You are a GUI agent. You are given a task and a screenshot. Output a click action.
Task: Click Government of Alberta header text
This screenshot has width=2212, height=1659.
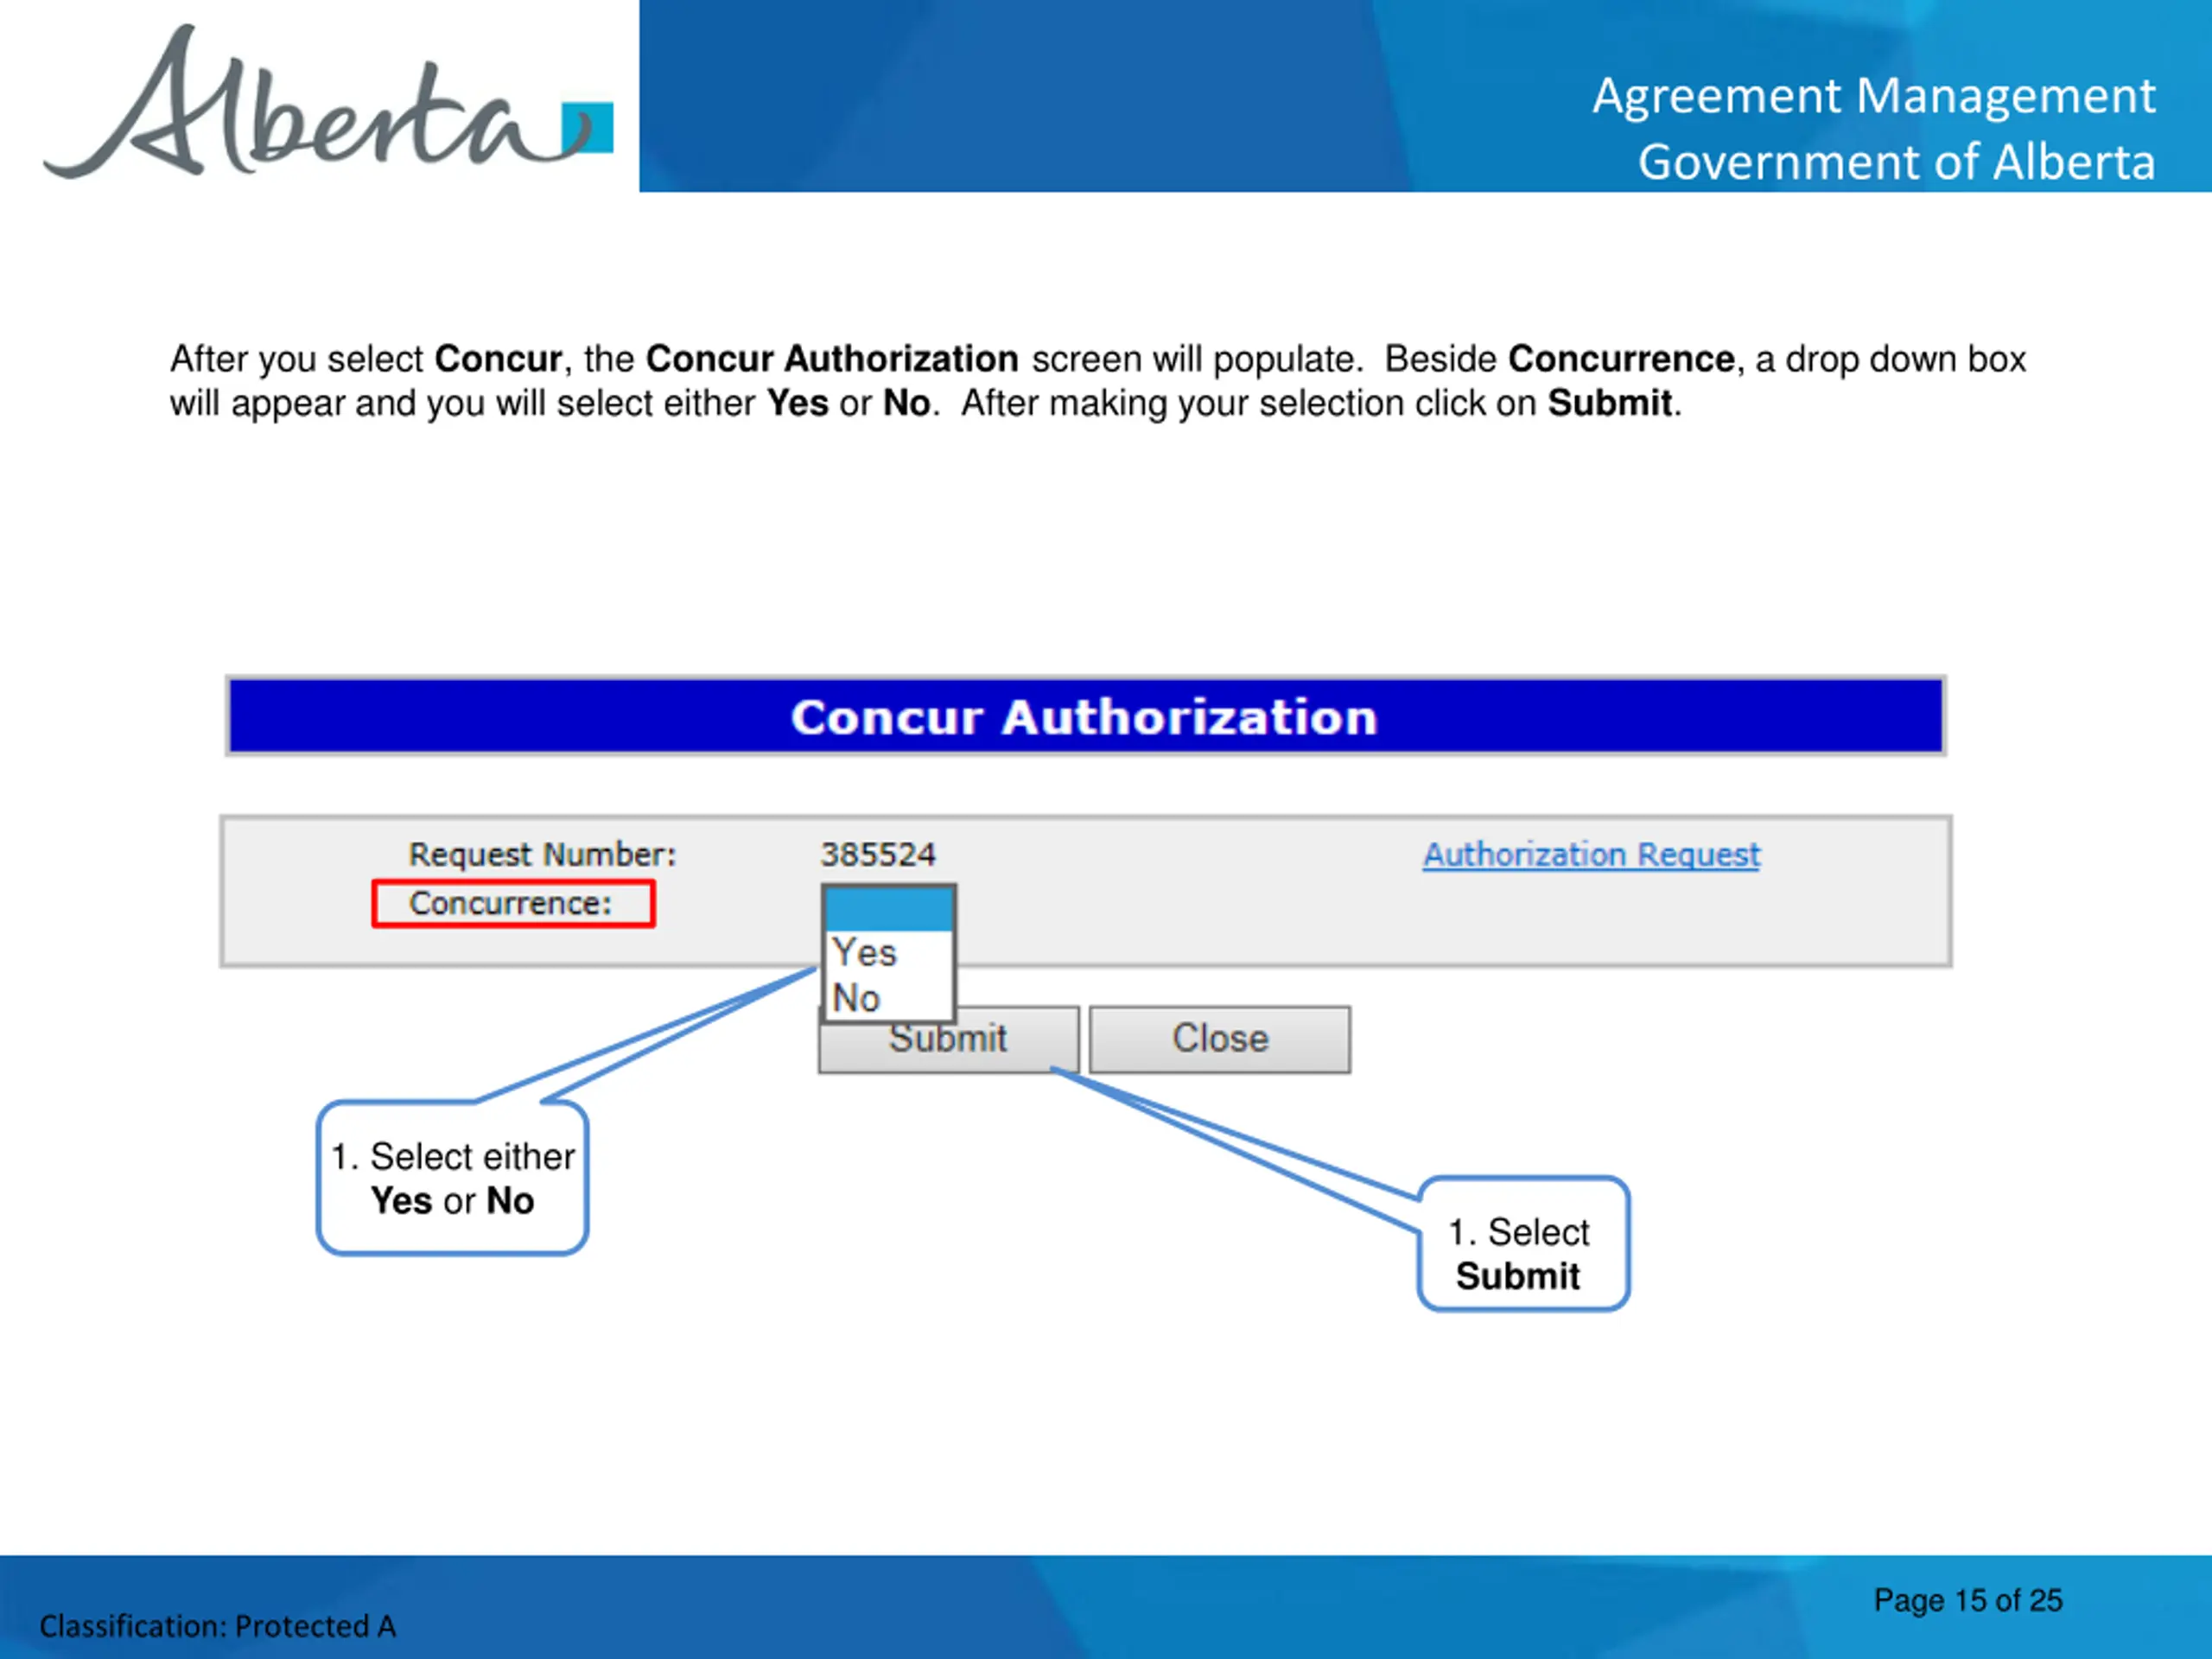(1896, 162)
